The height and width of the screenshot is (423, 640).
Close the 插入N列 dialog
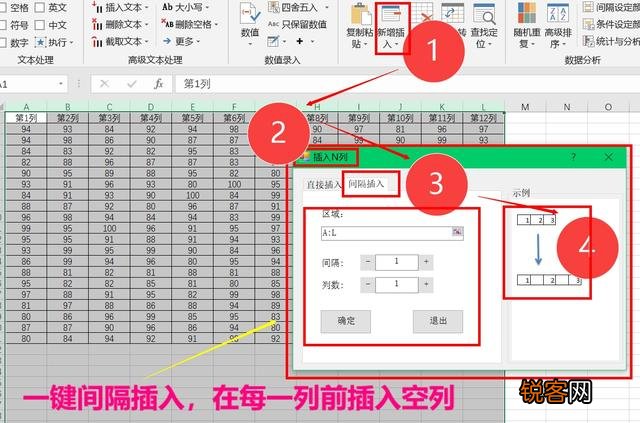click(609, 157)
